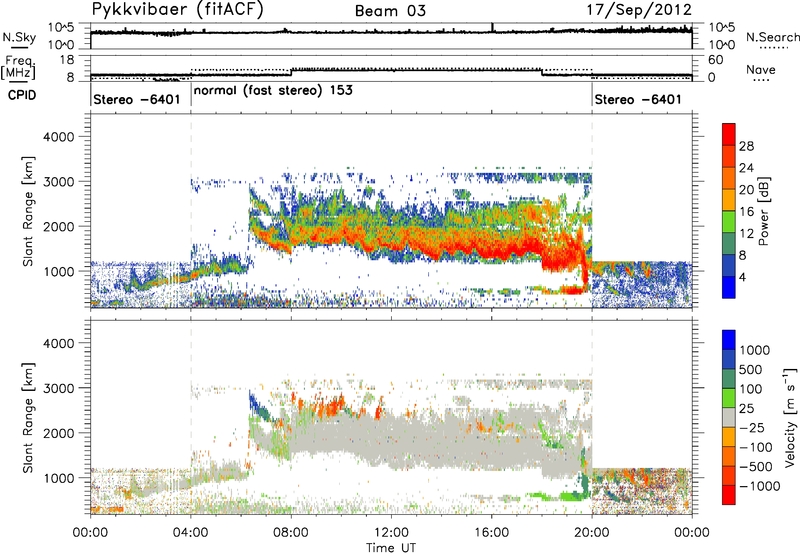Click the "18" frequency axis tick
This screenshot has width=800, height=554.
[x=67, y=60]
